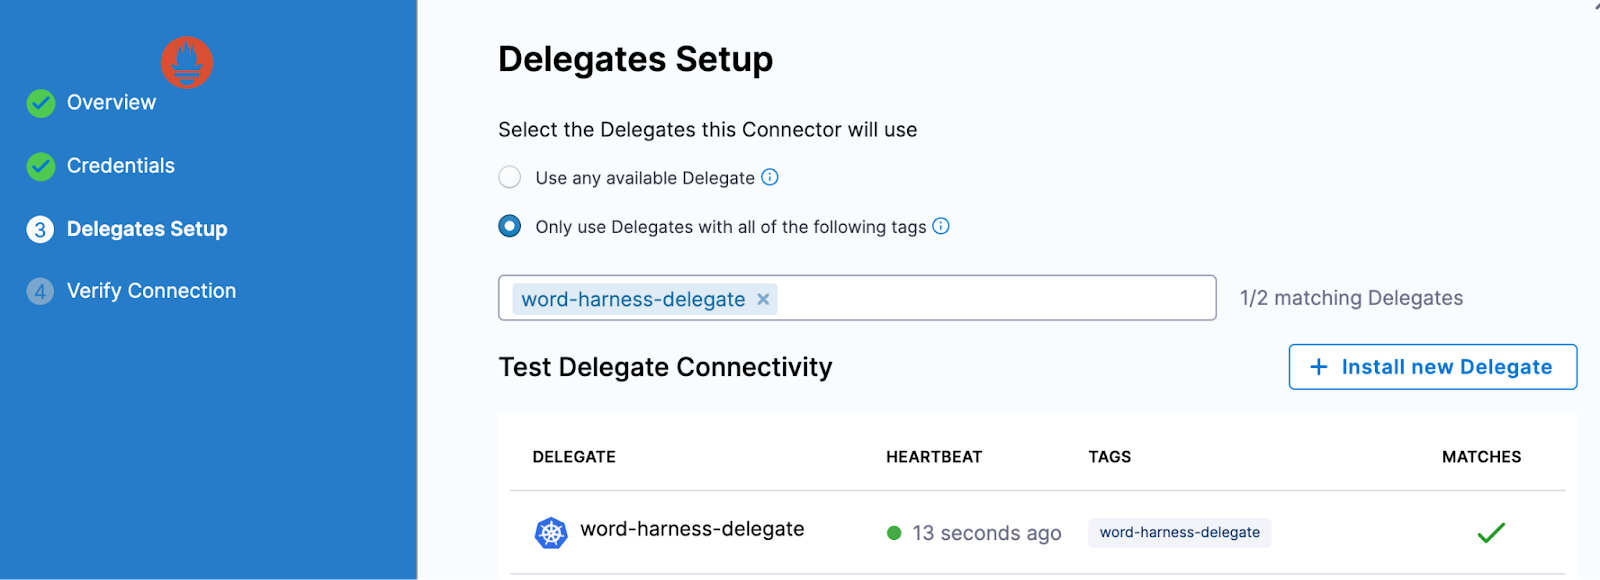The width and height of the screenshot is (1600, 580).
Task: Click the Install new Delegate button
Action: (1432, 367)
